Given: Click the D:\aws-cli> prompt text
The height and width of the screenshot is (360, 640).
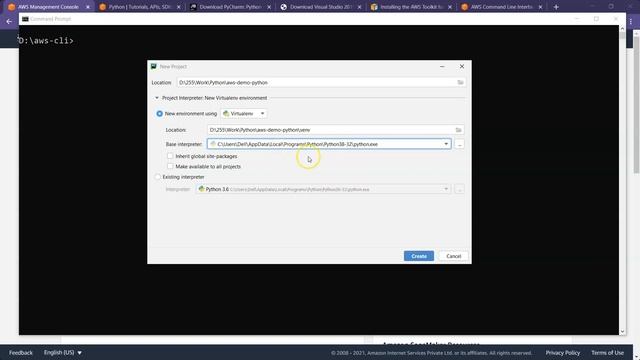Looking at the screenshot, I should pyautogui.click(x=46, y=41).
